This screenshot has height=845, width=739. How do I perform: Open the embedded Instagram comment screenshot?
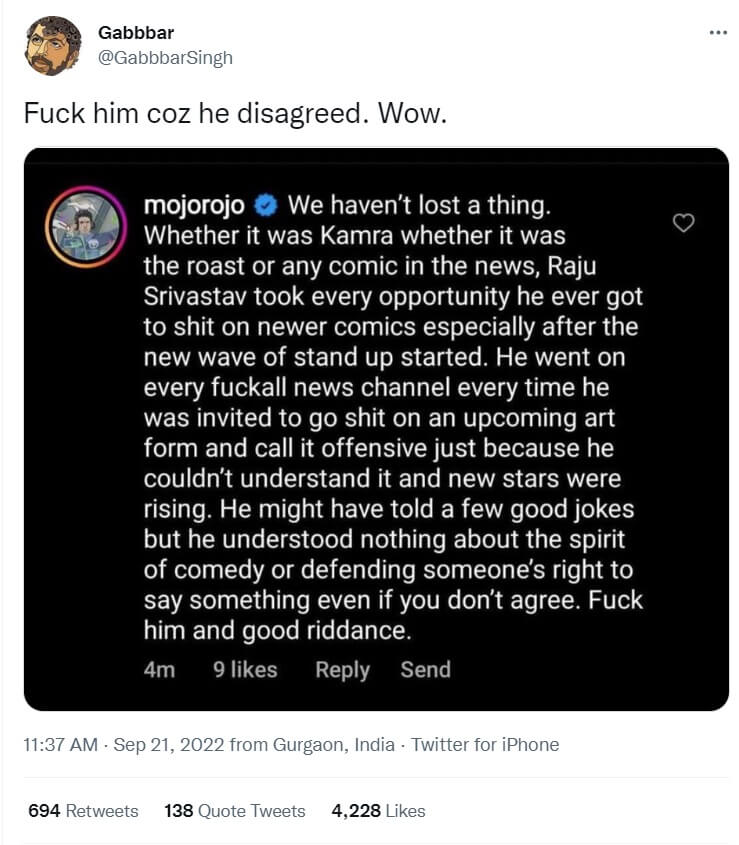[376, 430]
